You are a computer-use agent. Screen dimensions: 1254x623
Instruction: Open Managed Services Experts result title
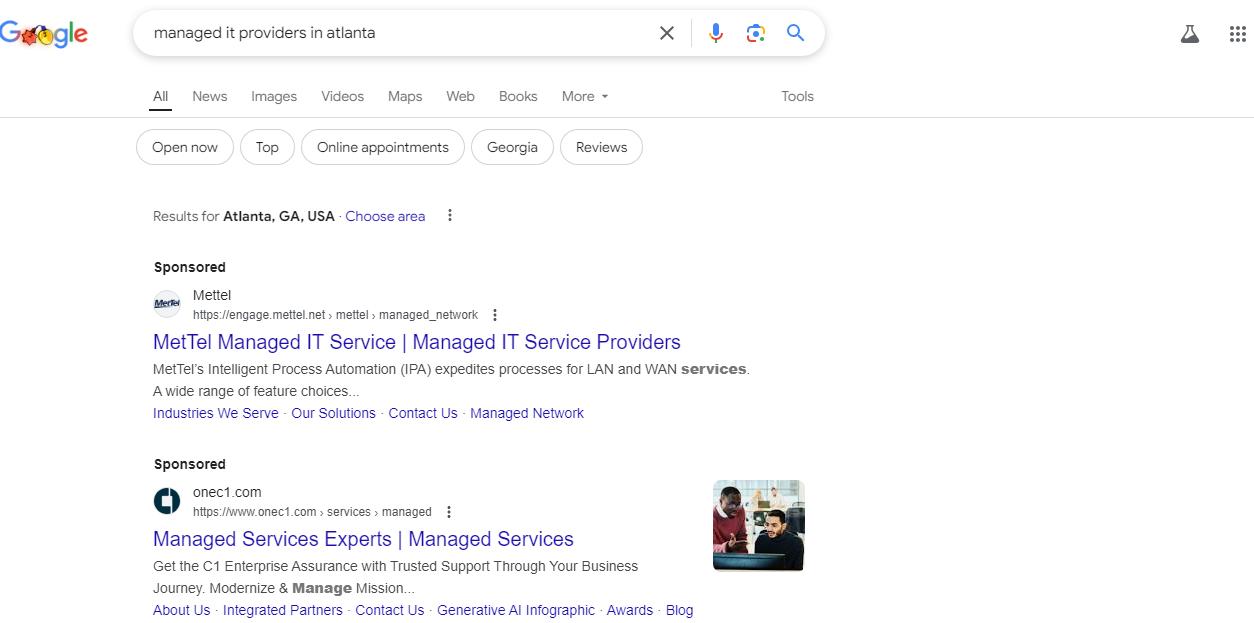(x=363, y=539)
